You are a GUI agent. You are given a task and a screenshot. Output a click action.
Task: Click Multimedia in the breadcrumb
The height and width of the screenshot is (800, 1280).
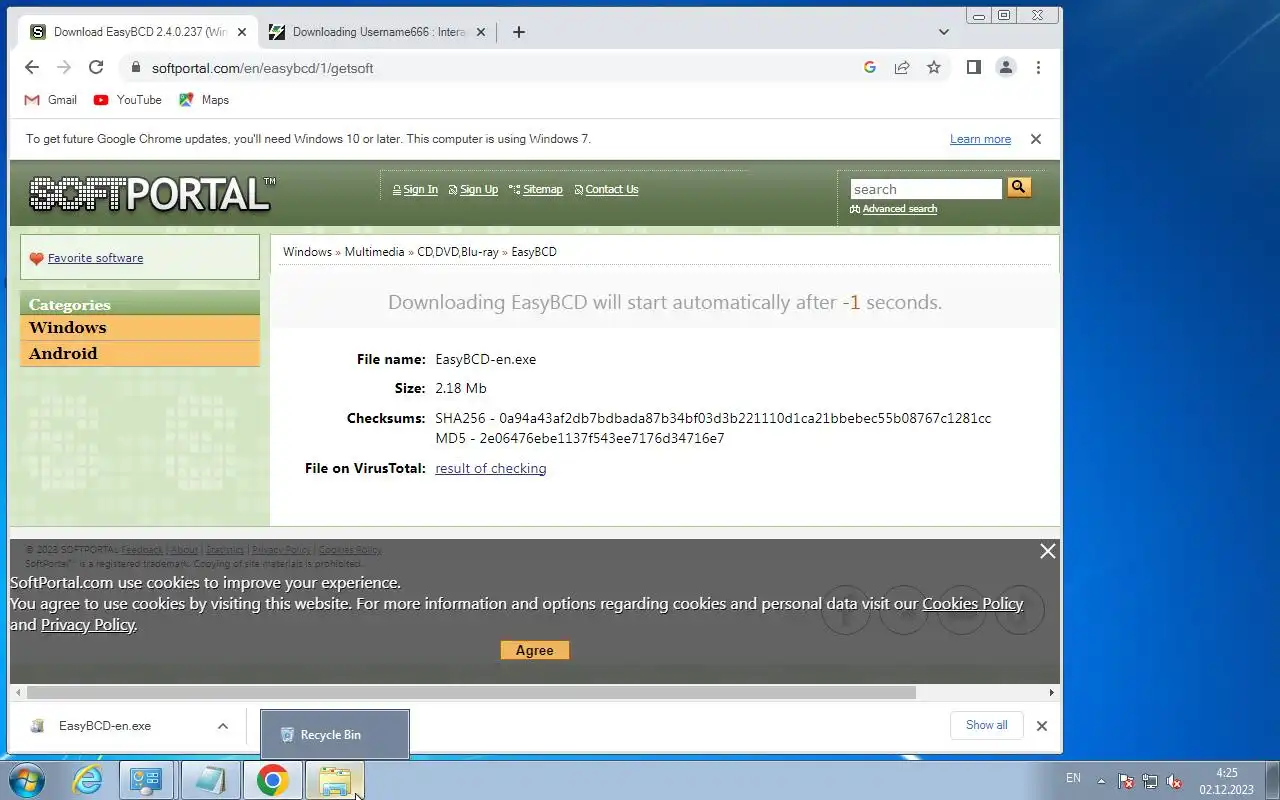[374, 252]
